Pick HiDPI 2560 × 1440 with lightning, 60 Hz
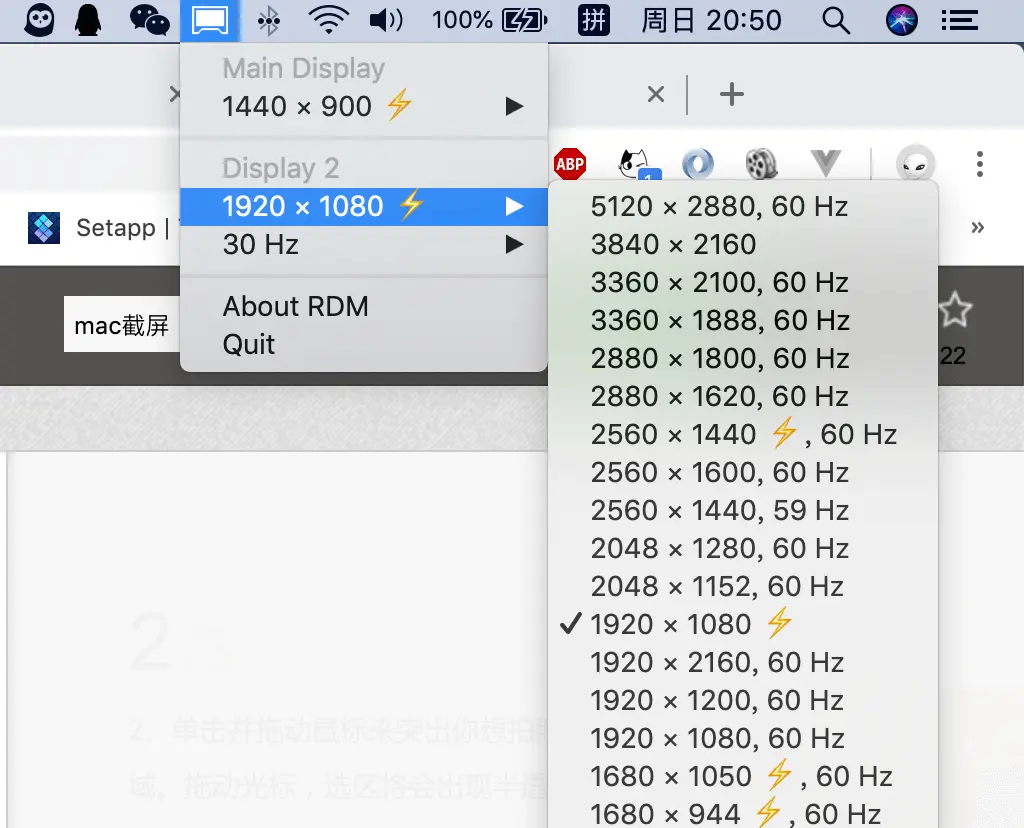The width and height of the screenshot is (1024, 828). (x=743, y=434)
